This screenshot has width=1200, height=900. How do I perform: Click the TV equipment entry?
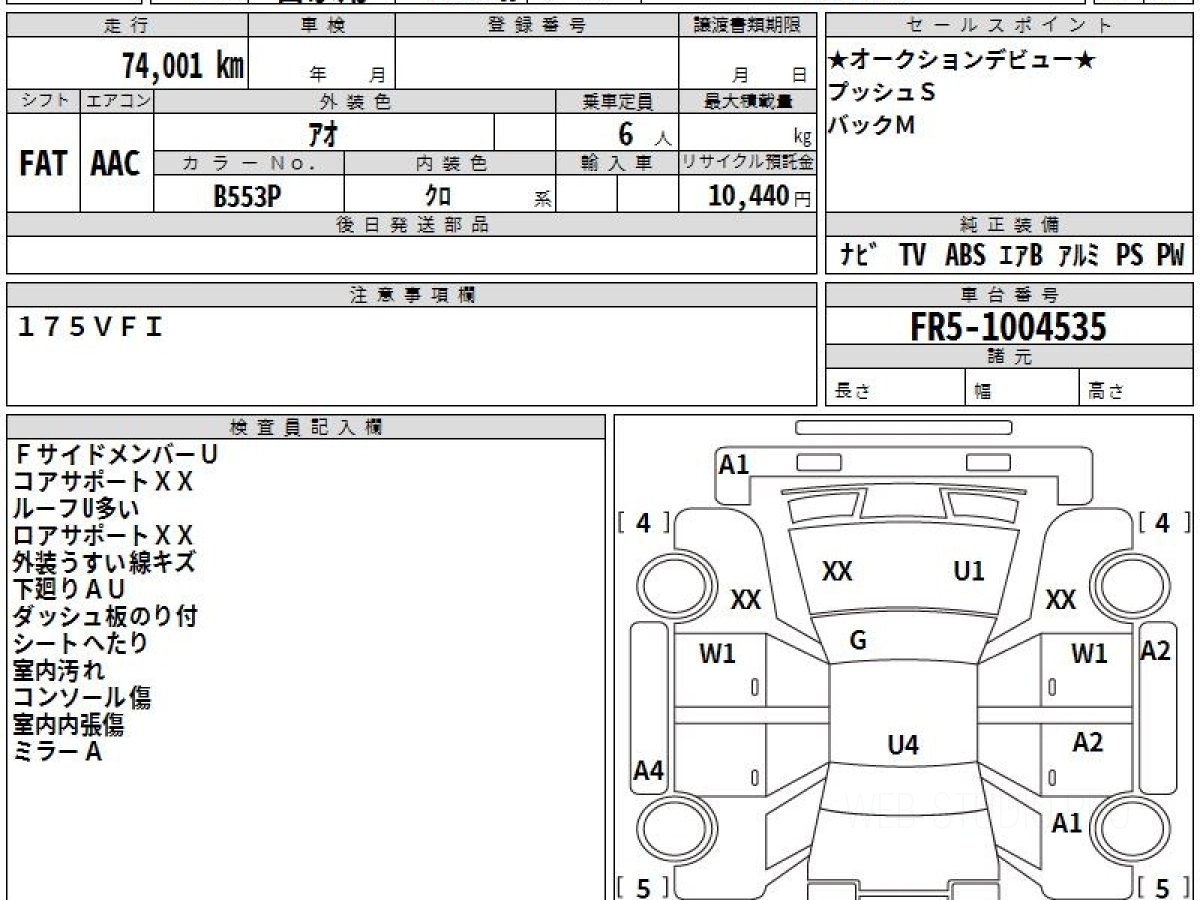912,256
